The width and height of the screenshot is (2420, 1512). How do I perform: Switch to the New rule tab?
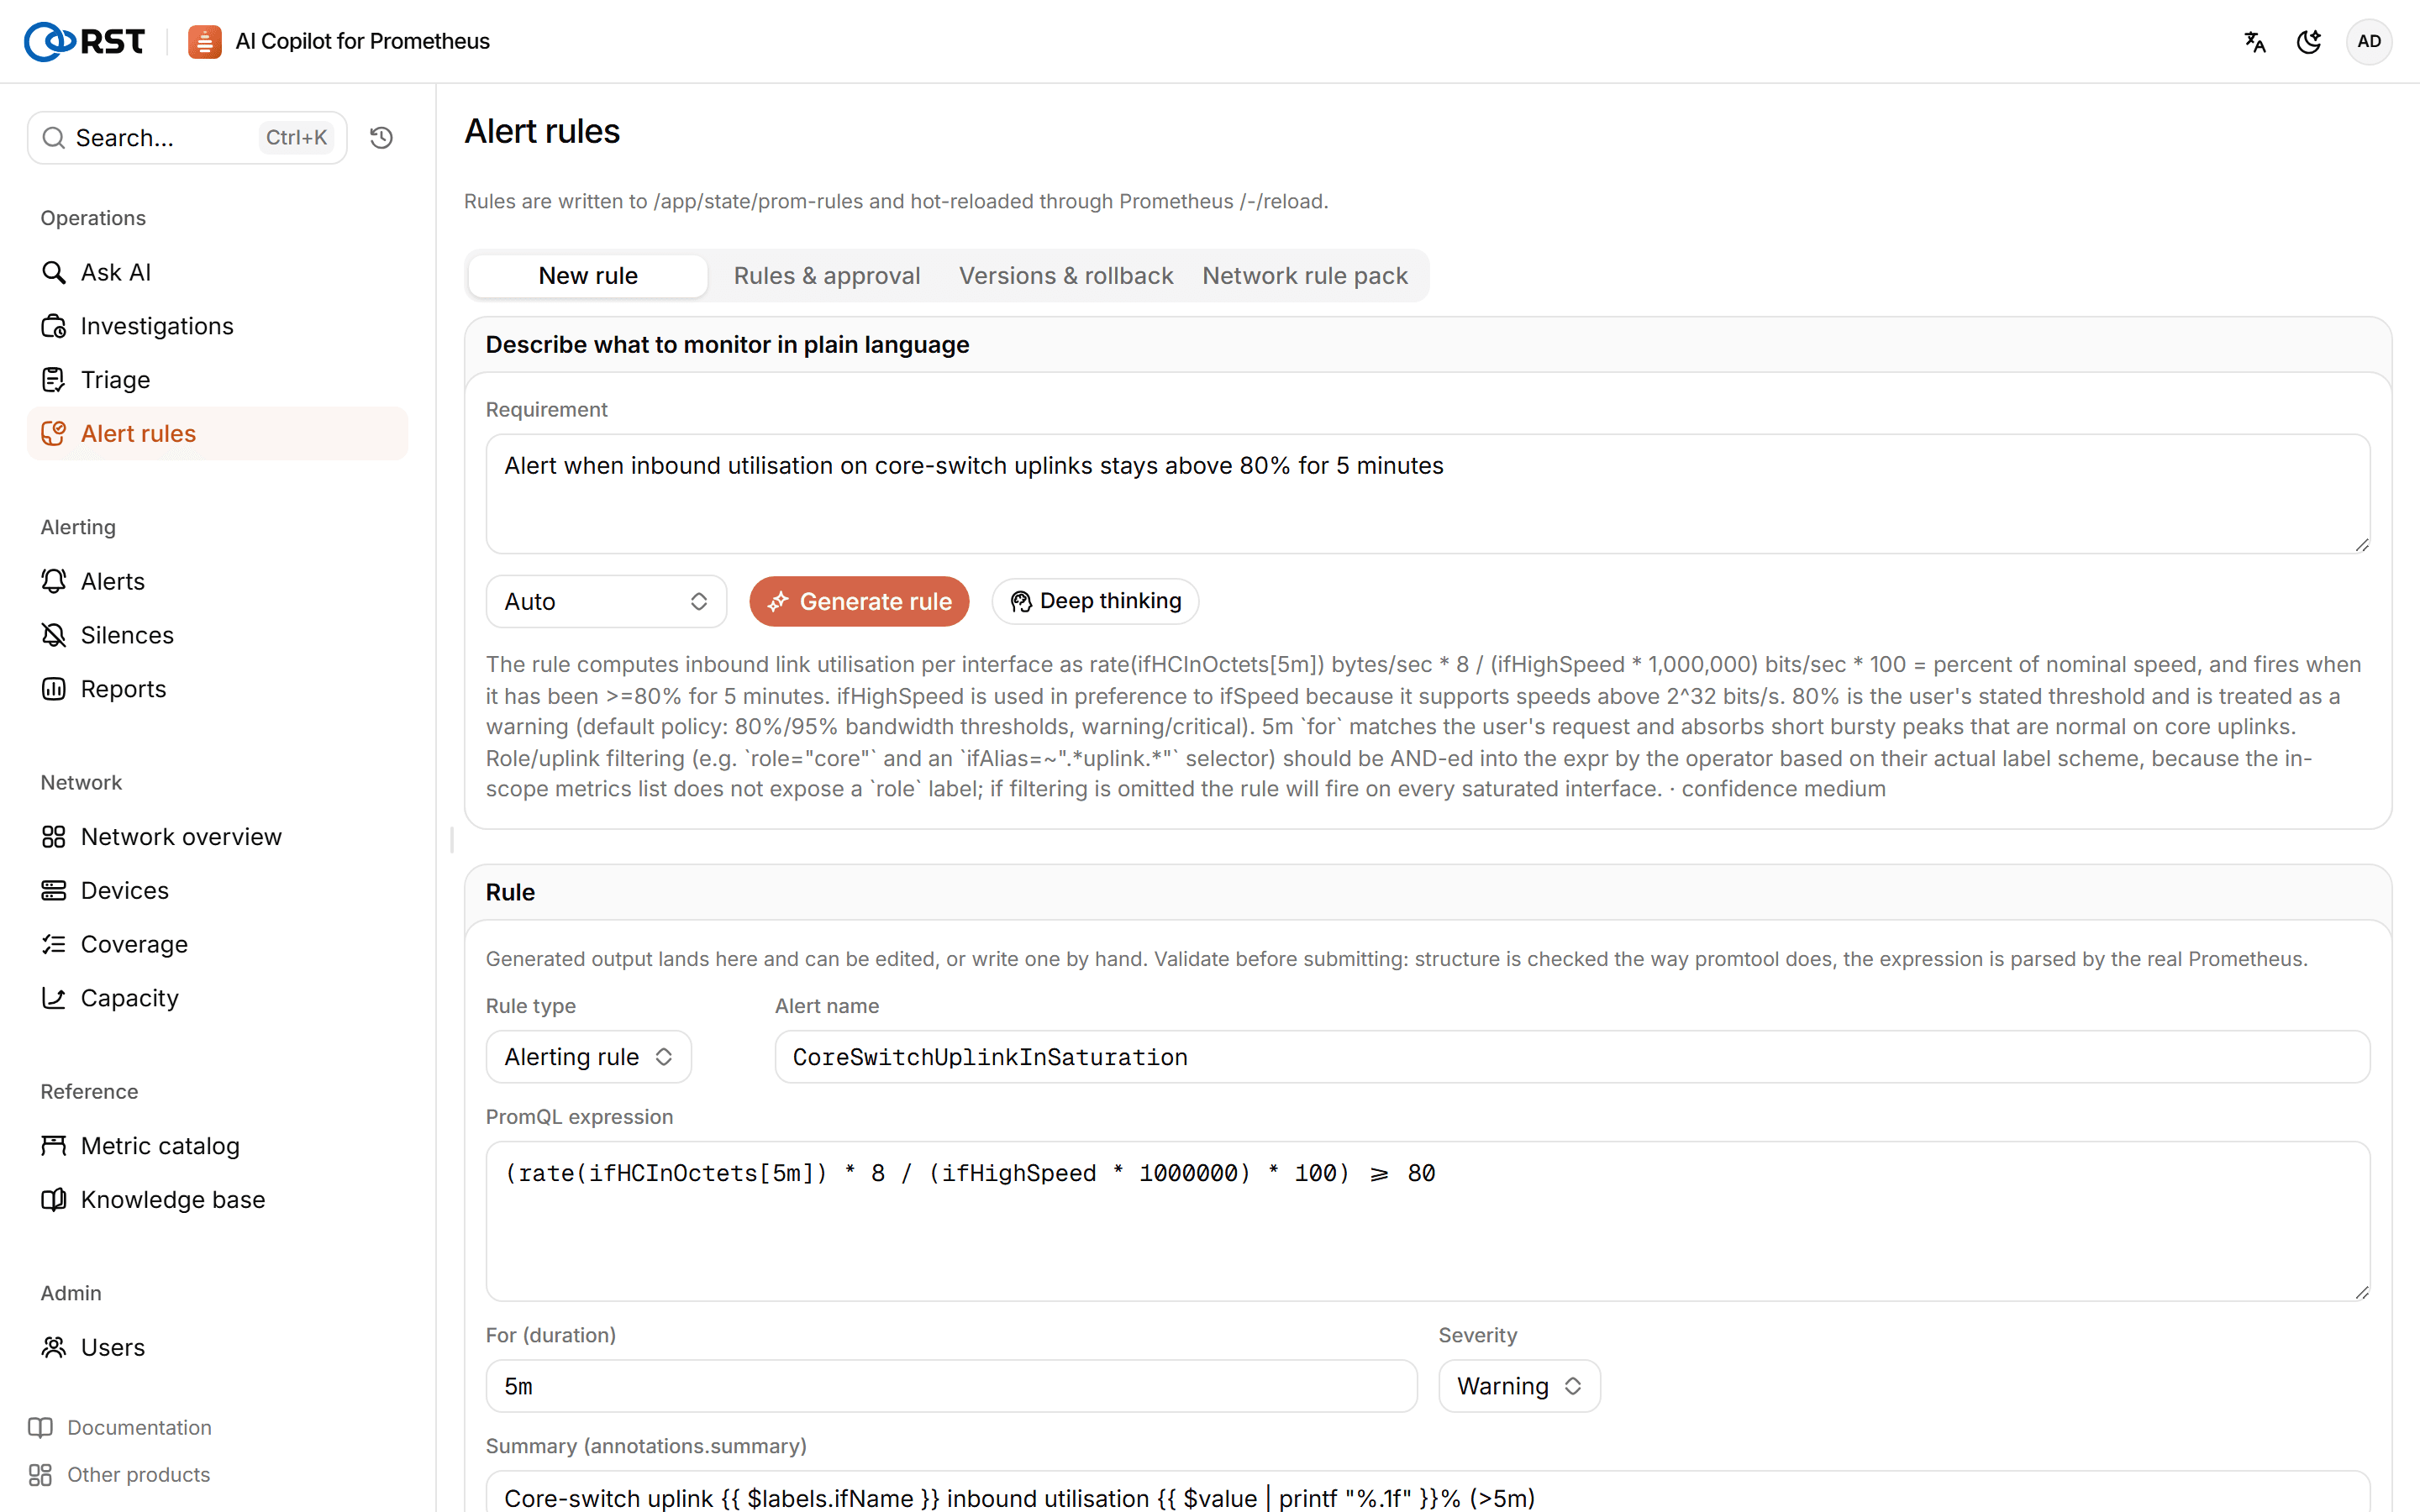pos(588,276)
